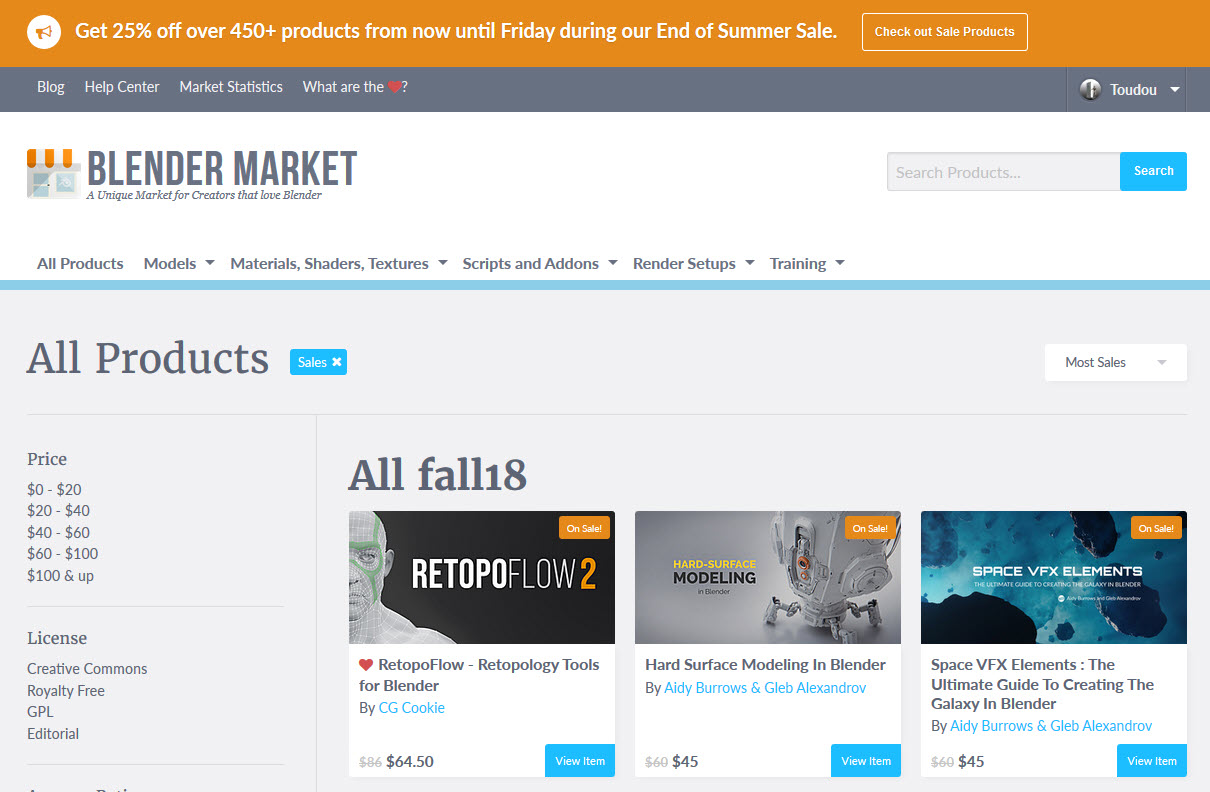Click the red heart in the top nav
Image resolution: width=1210 pixels, height=792 pixels.
coord(394,87)
